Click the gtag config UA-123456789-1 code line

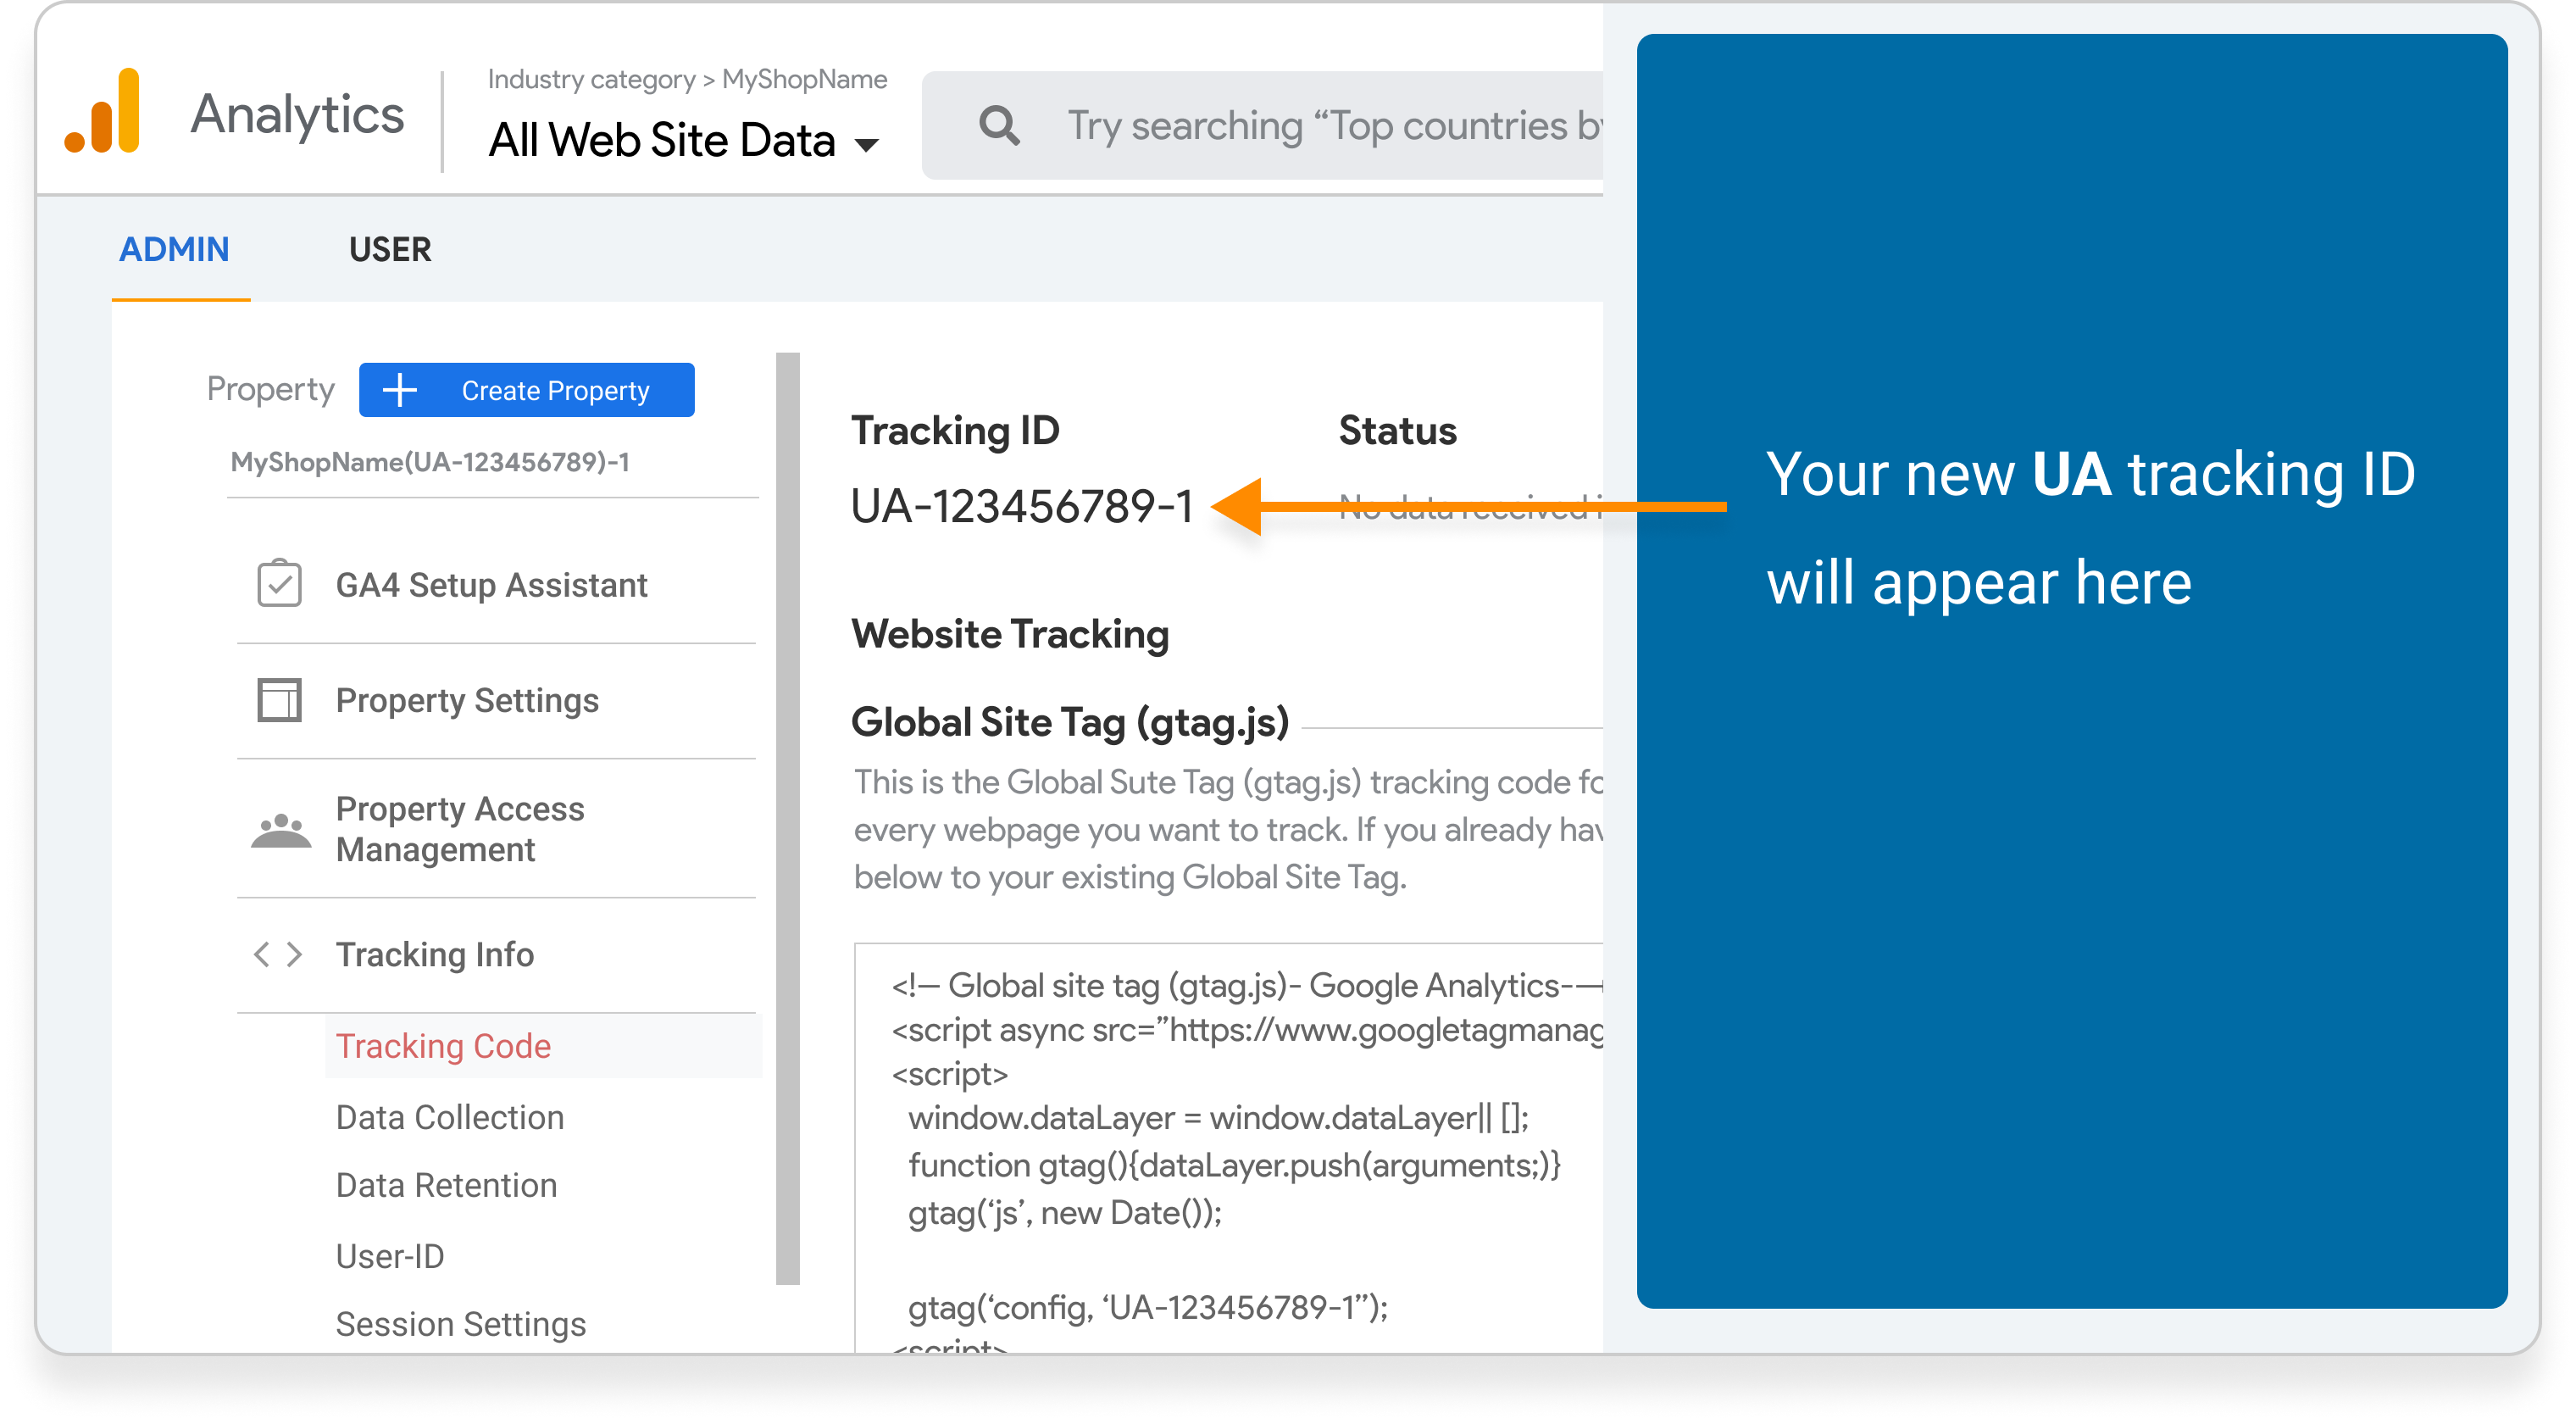(1148, 1307)
